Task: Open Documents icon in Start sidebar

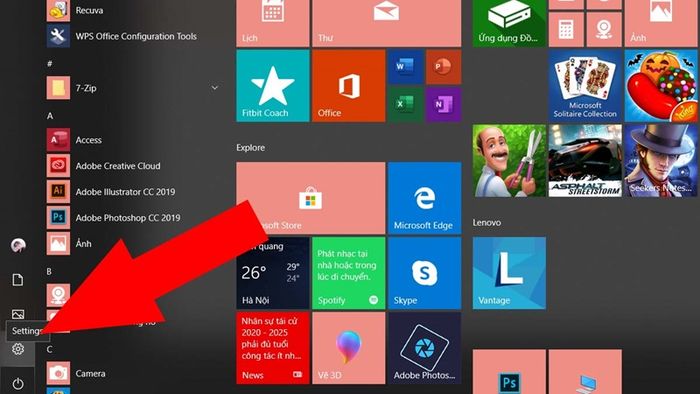Action: [x=18, y=280]
